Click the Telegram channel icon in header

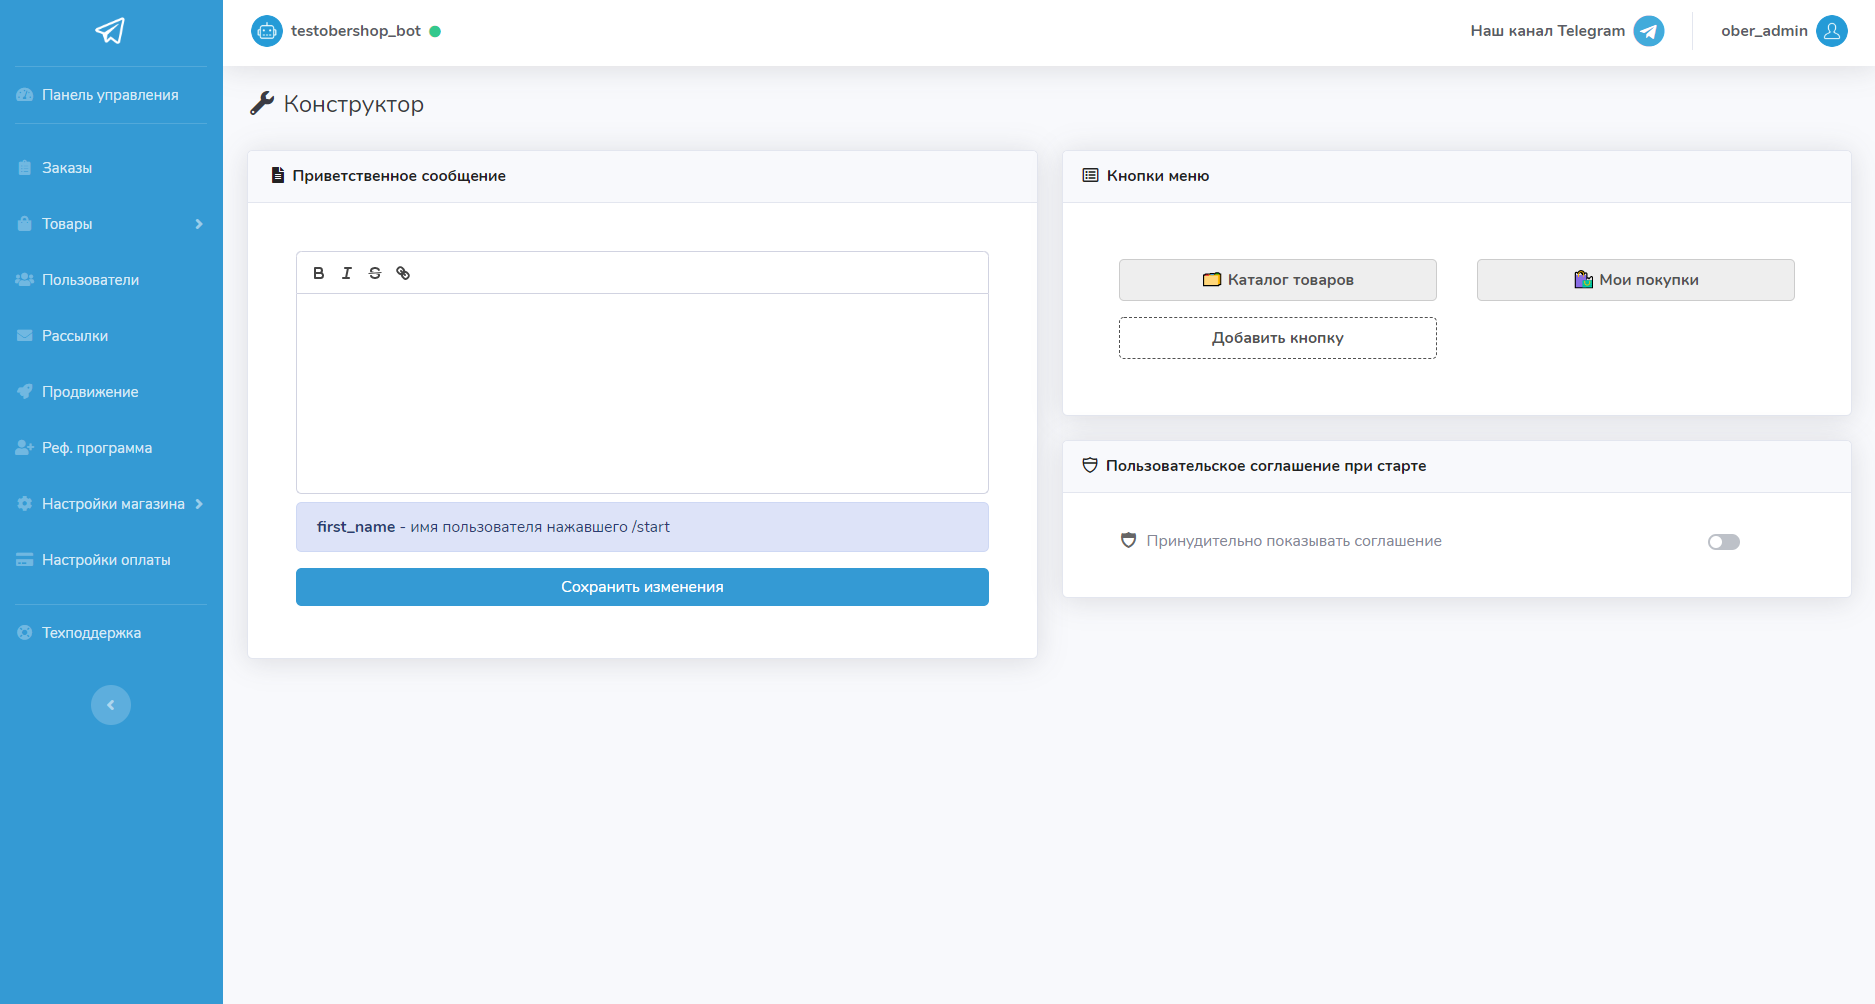pyautogui.click(x=1648, y=31)
